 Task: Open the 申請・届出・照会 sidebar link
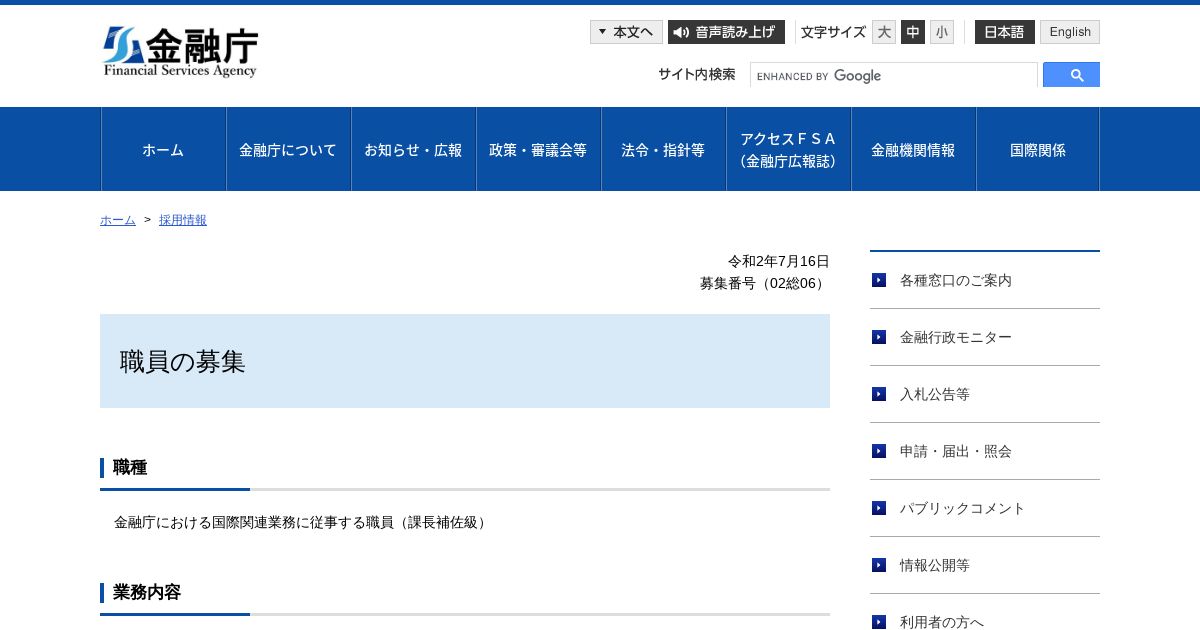(x=956, y=451)
